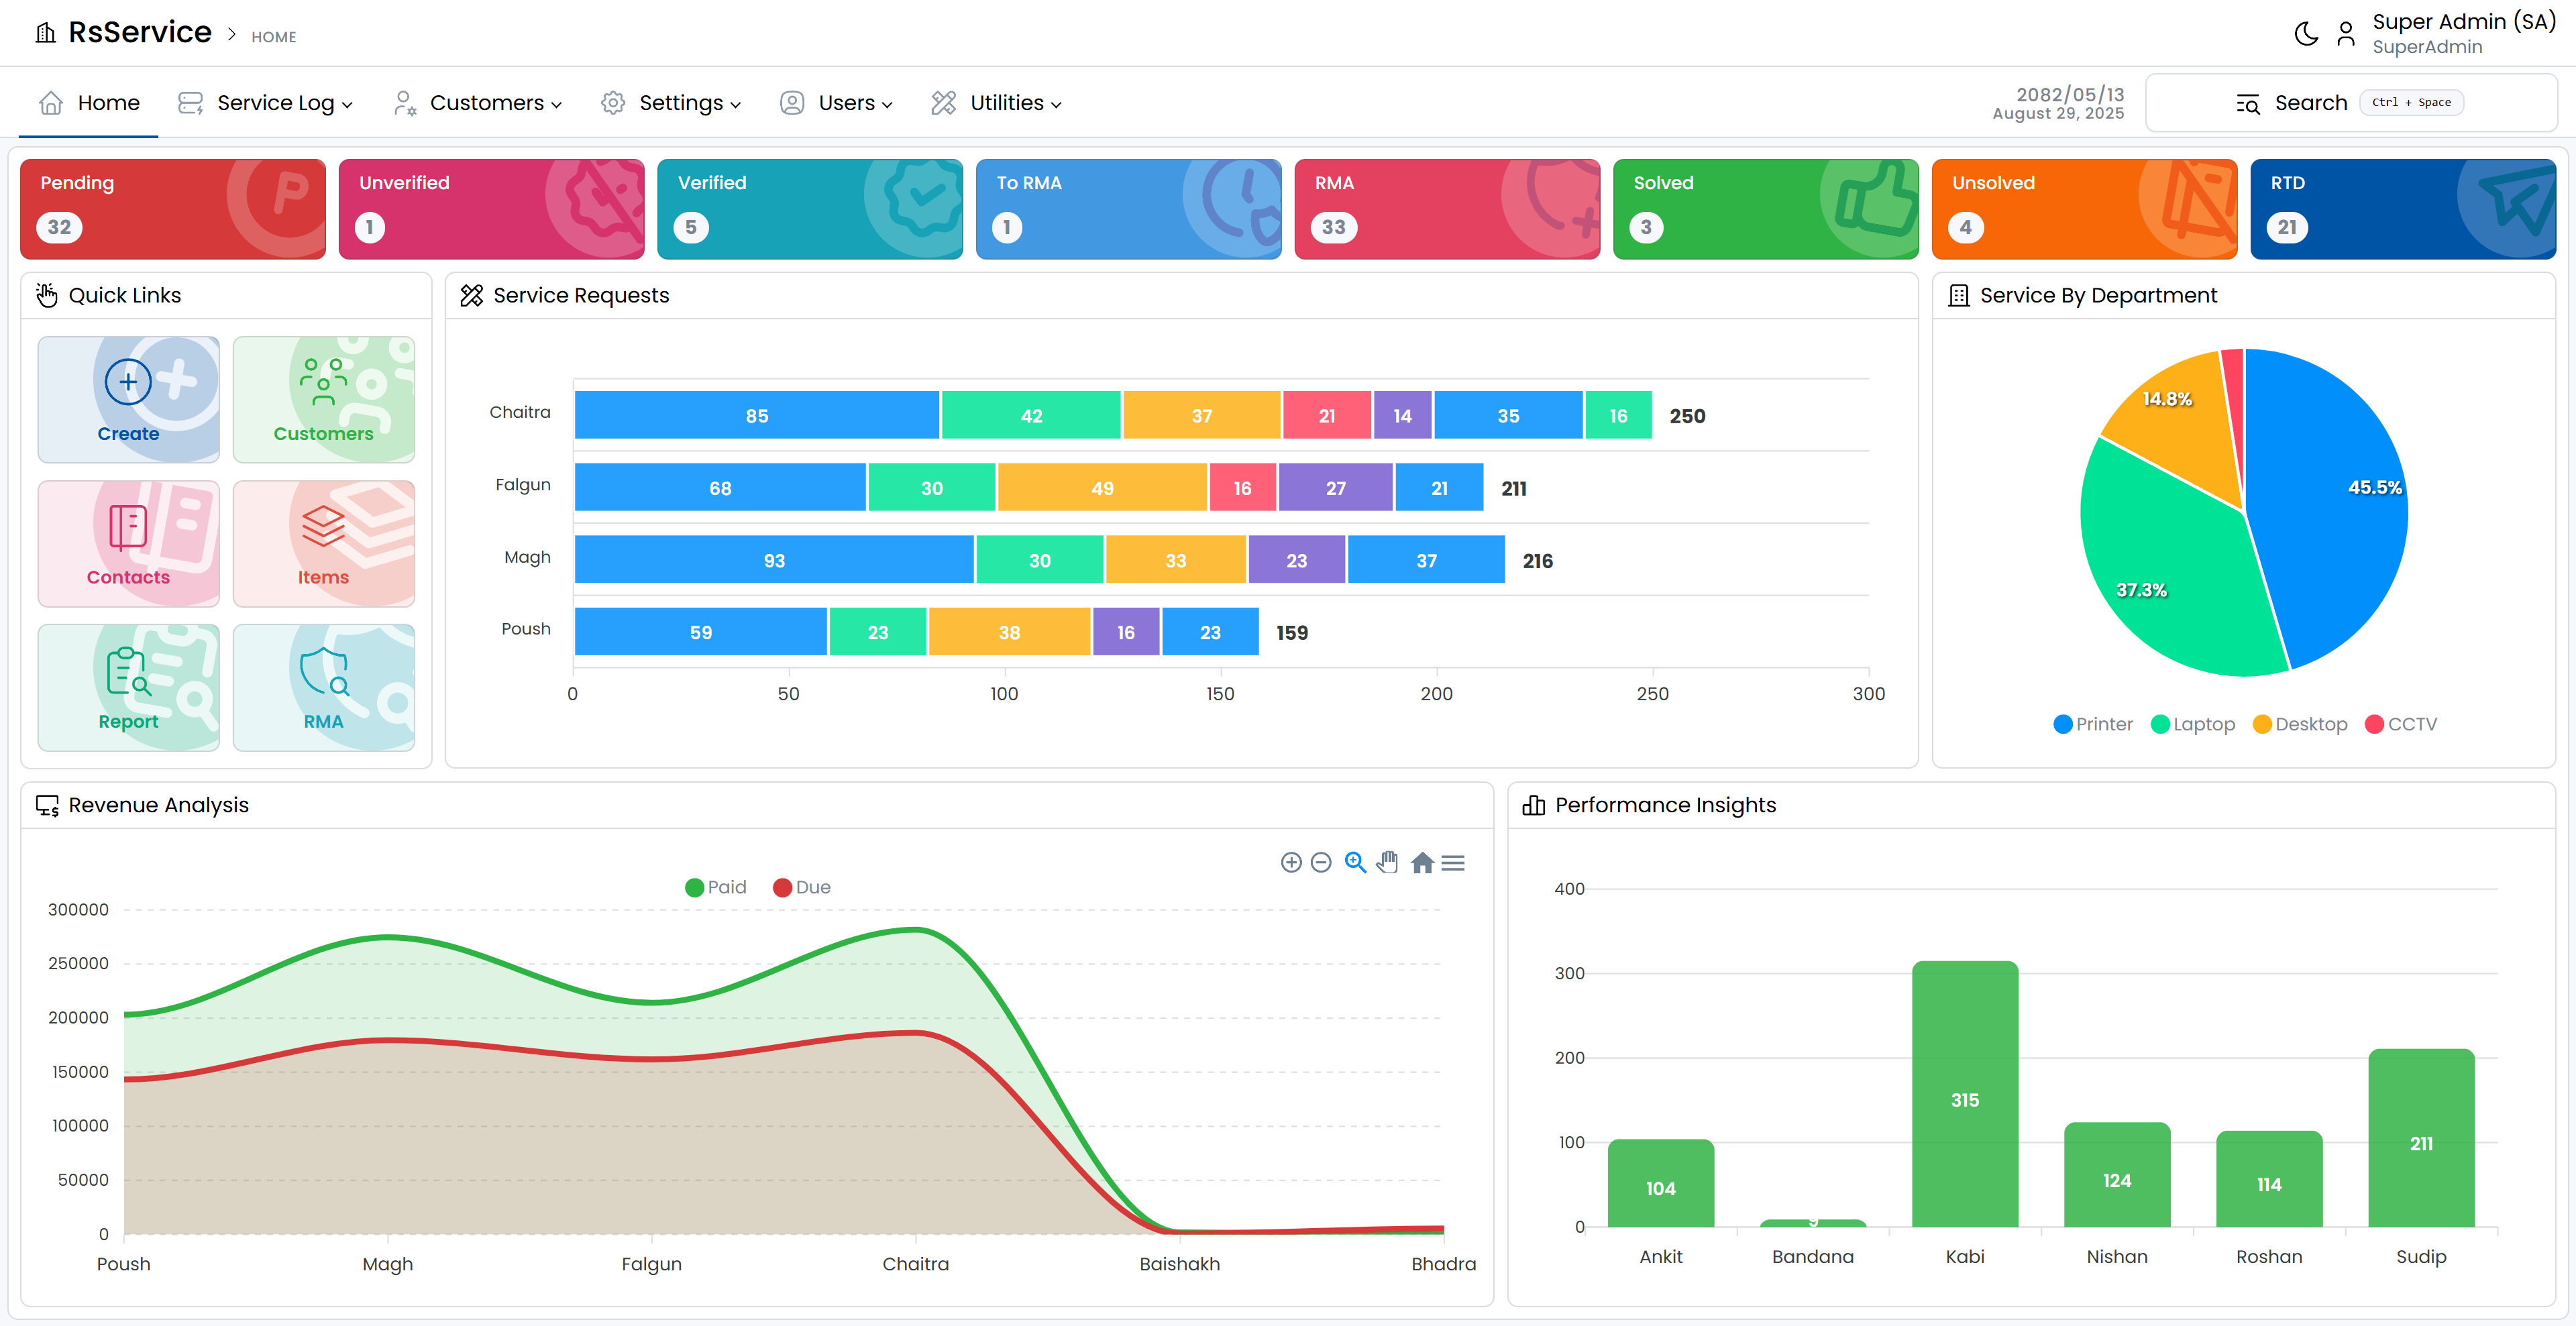Click the Items quick link icon
Screen dimensions: 2576x1326
click(x=323, y=526)
